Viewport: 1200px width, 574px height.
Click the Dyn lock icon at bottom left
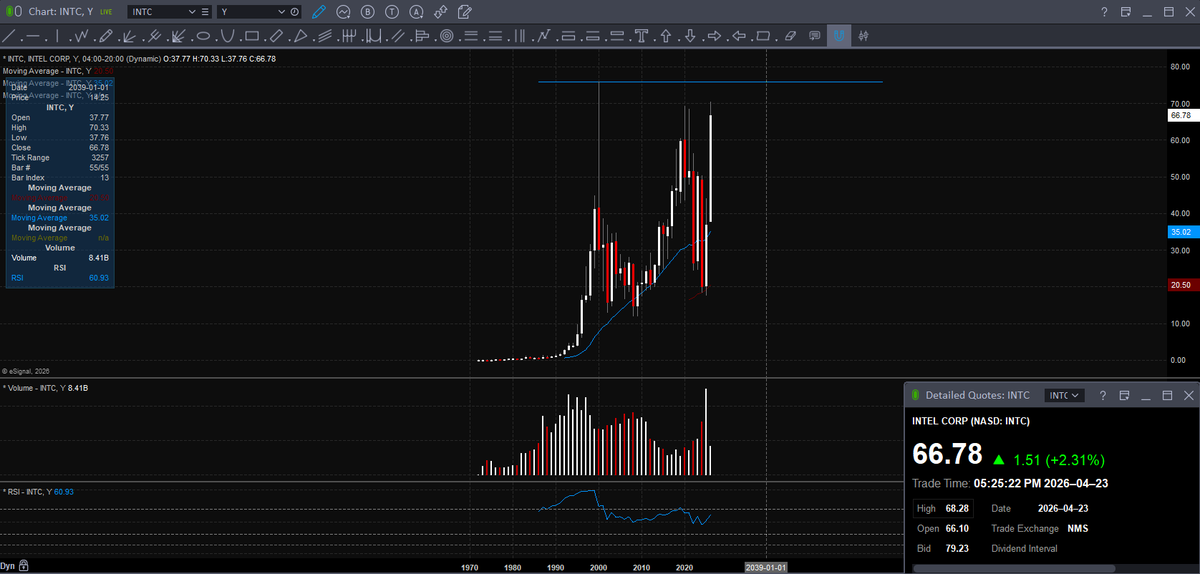23,566
